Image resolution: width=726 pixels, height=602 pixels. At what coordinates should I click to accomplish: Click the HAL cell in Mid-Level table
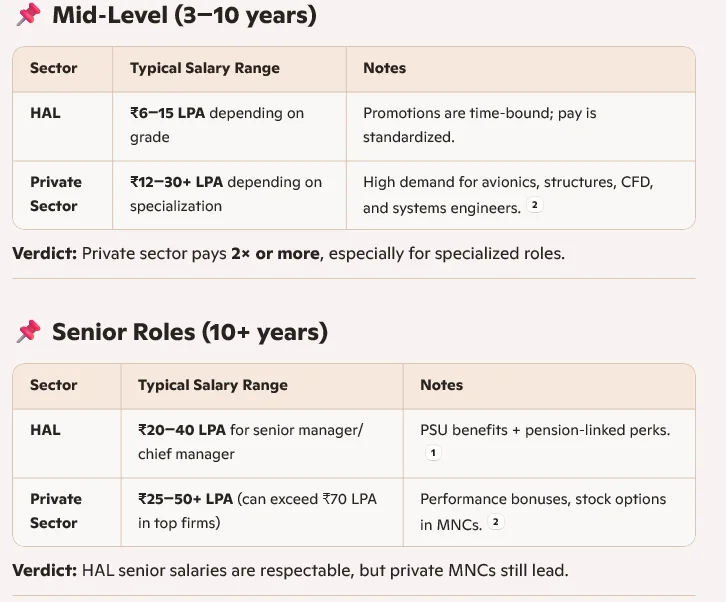[x=46, y=113]
